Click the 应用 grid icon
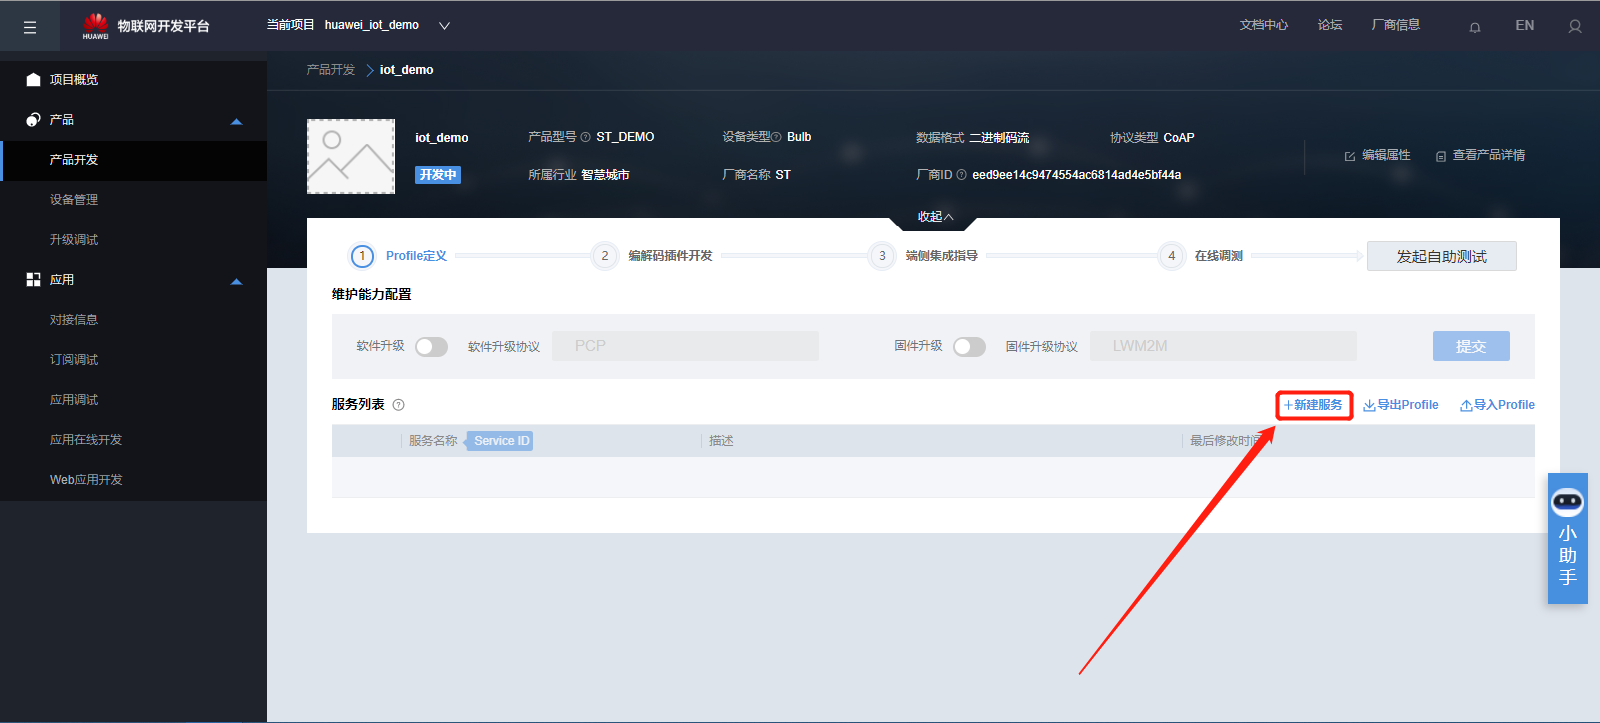The width and height of the screenshot is (1600, 723). pyautogui.click(x=33, y=280)
